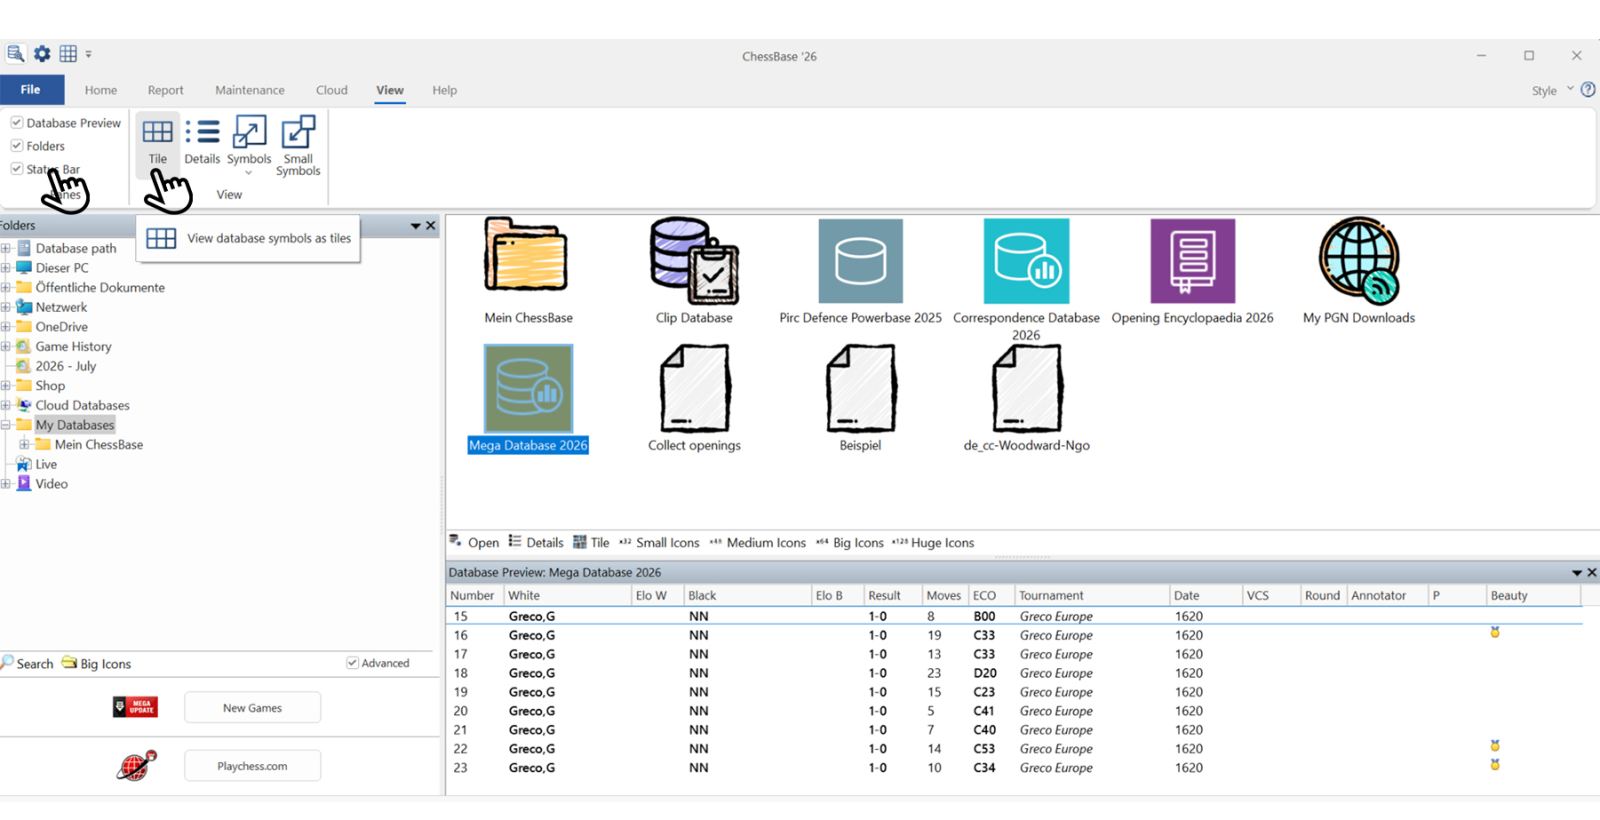This screenshot has height=820, width=1600.
Task: Choose the Symbols view icon
Action: [249, 131]
